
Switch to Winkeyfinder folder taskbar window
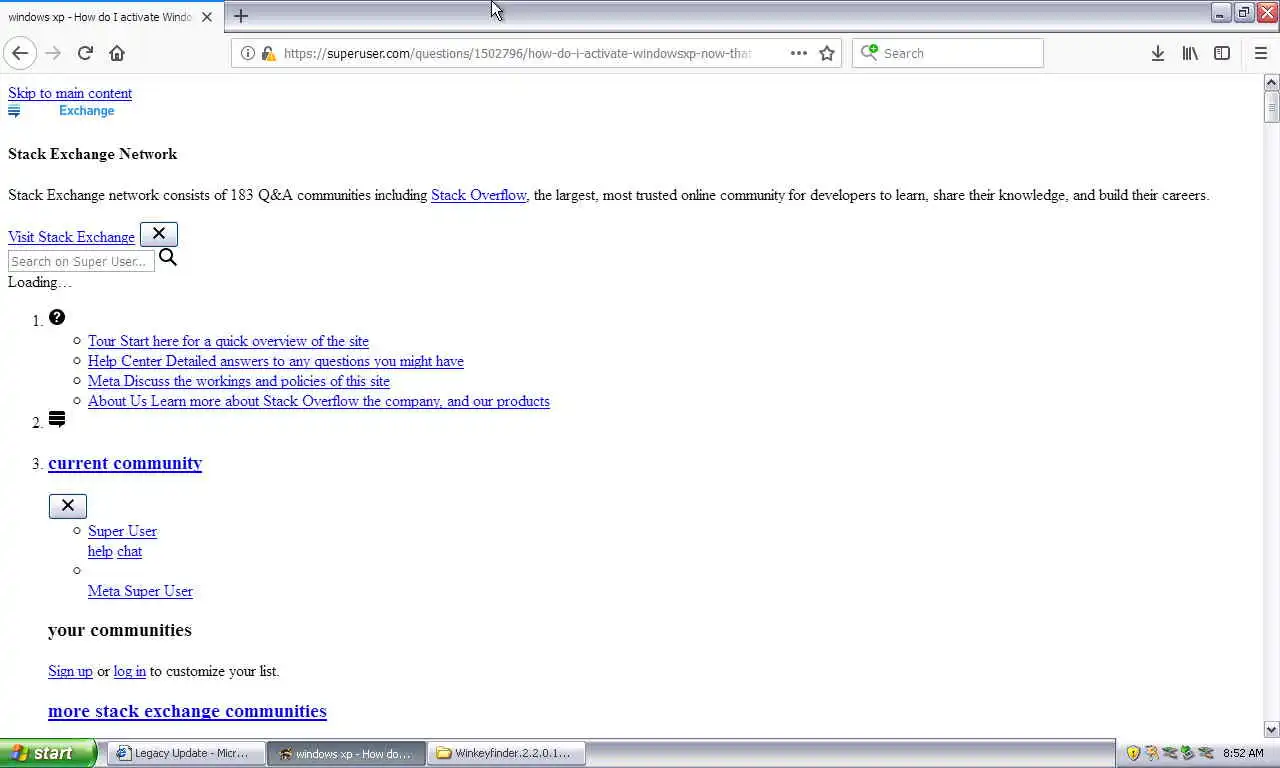pyautogui.click(x=507, y=753)
